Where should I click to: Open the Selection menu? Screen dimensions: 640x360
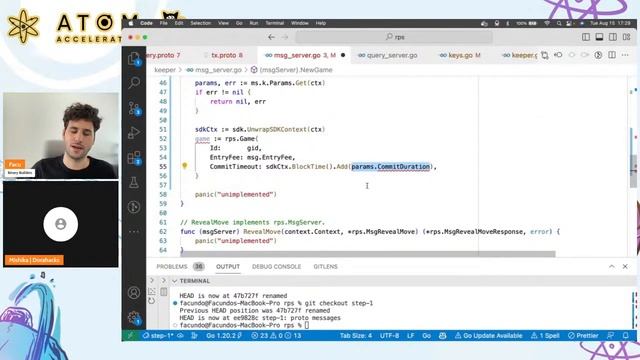click(200, 23)
